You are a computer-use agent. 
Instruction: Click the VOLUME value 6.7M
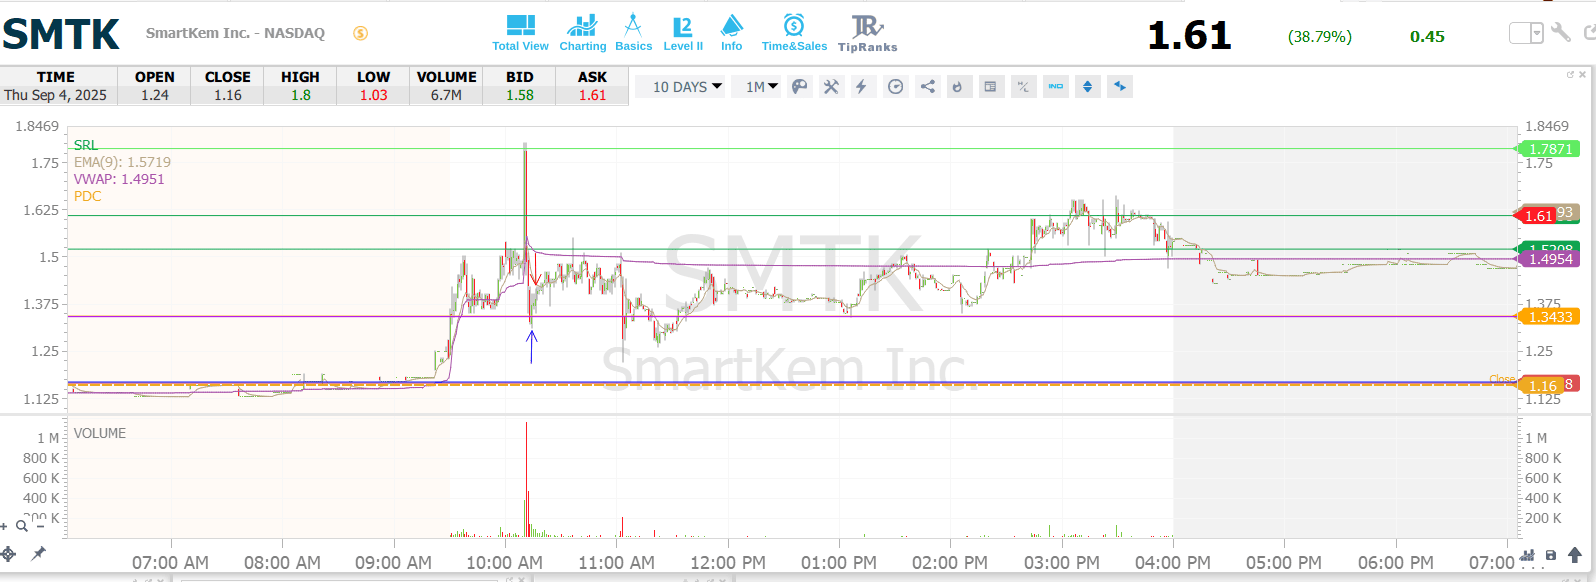click(x=446, y=95)
